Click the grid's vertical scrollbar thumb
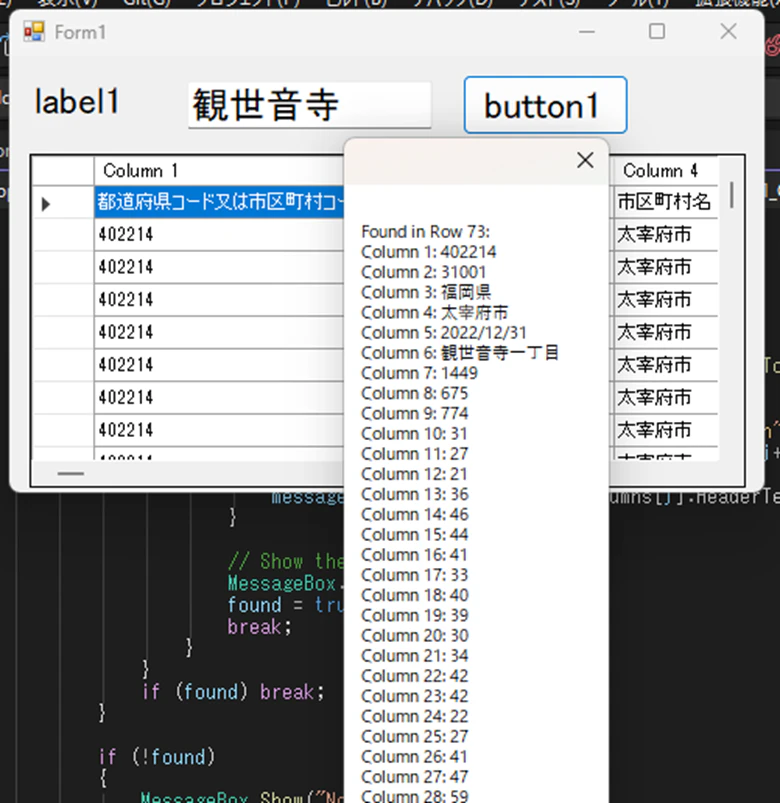780x803 pixels. click(x=732, y=195)
